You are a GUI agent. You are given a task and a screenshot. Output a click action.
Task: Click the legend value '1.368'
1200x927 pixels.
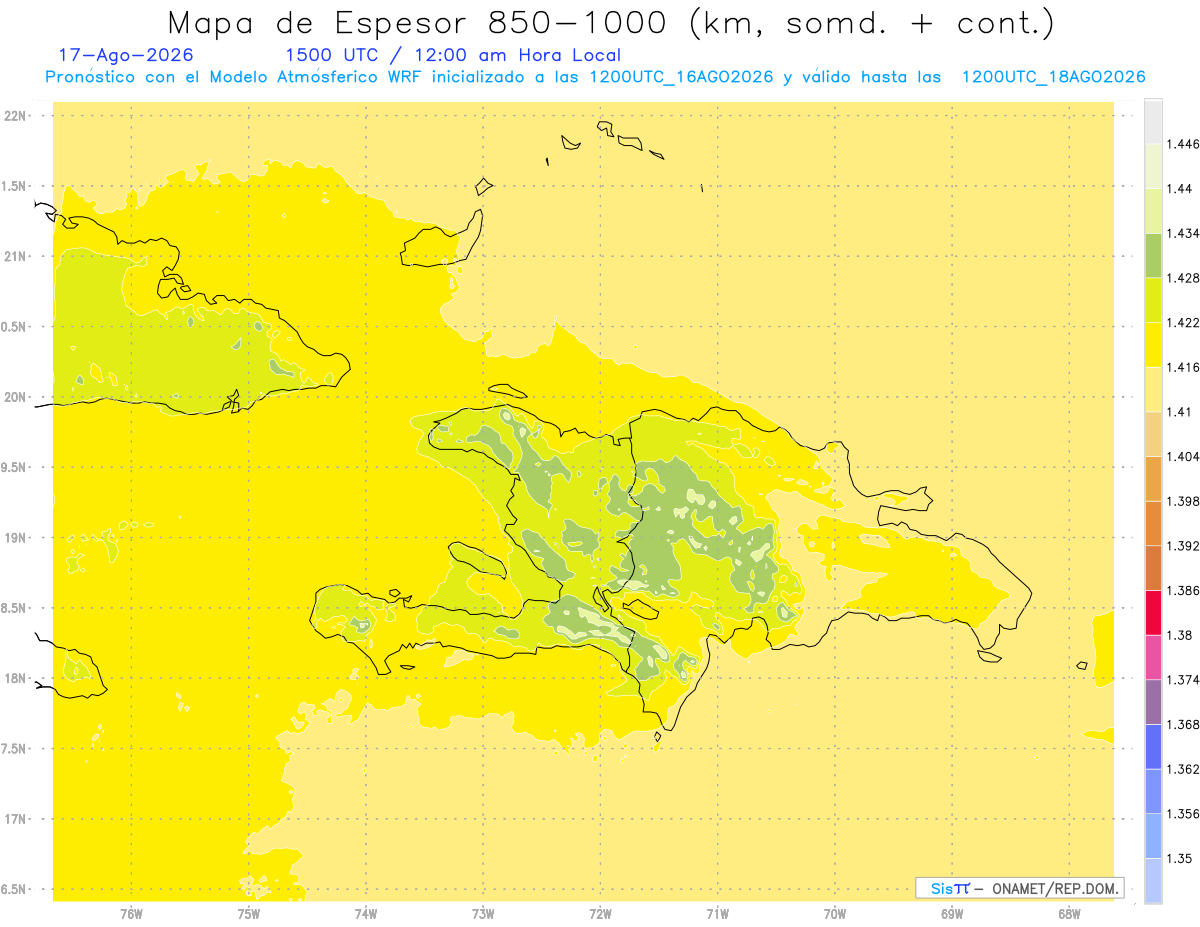(x=1184, y=725)
